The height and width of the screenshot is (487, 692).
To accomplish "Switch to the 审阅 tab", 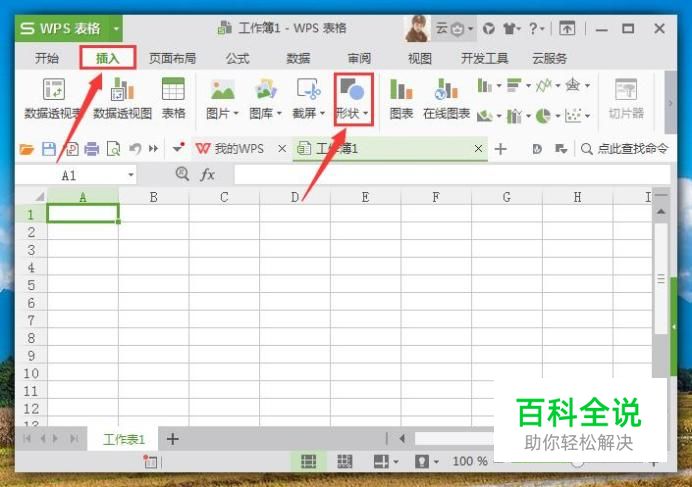I will [x=359, y=58].
